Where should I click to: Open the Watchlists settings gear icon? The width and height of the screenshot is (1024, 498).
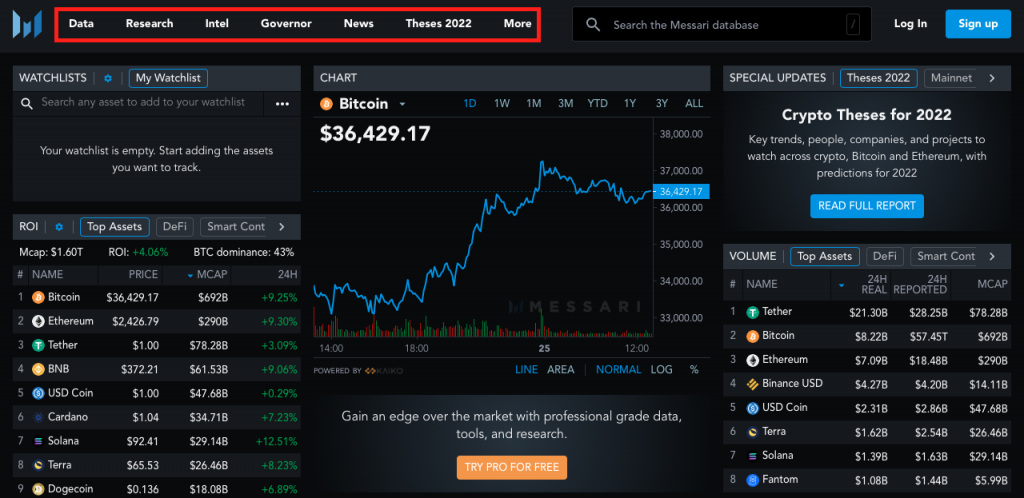tap(108, 78)
